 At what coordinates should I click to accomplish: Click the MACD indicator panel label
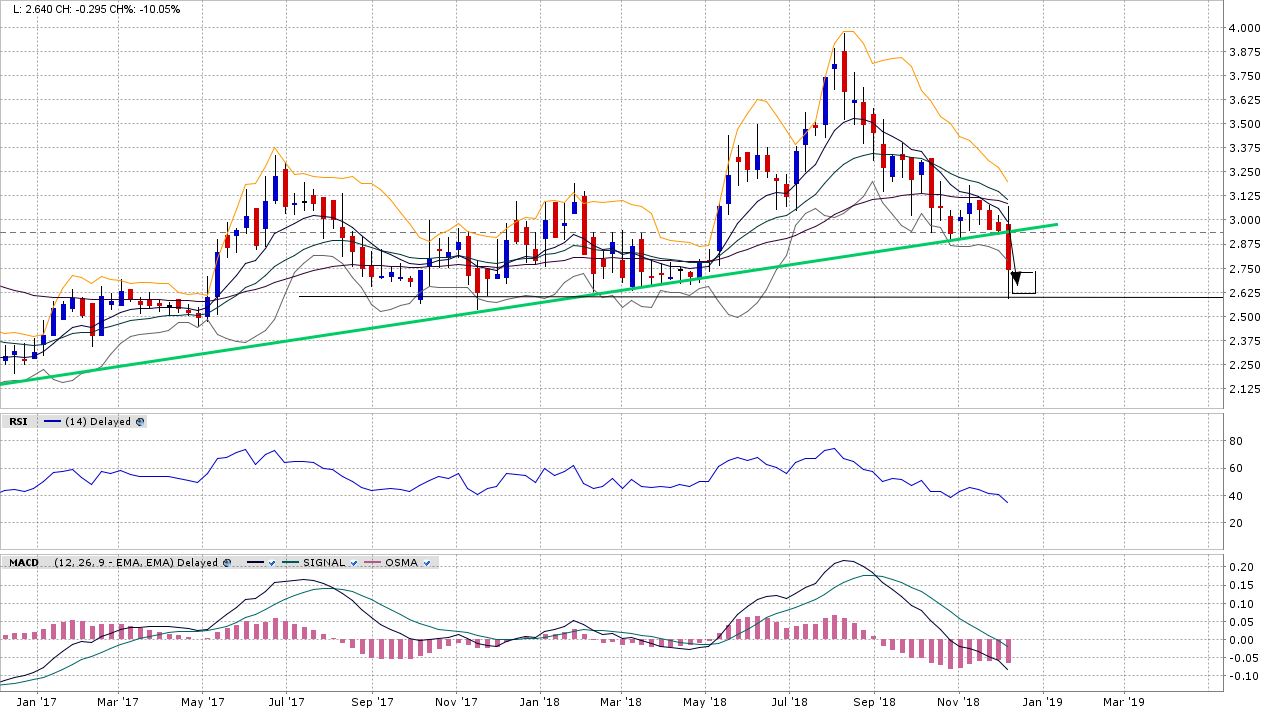24,563
